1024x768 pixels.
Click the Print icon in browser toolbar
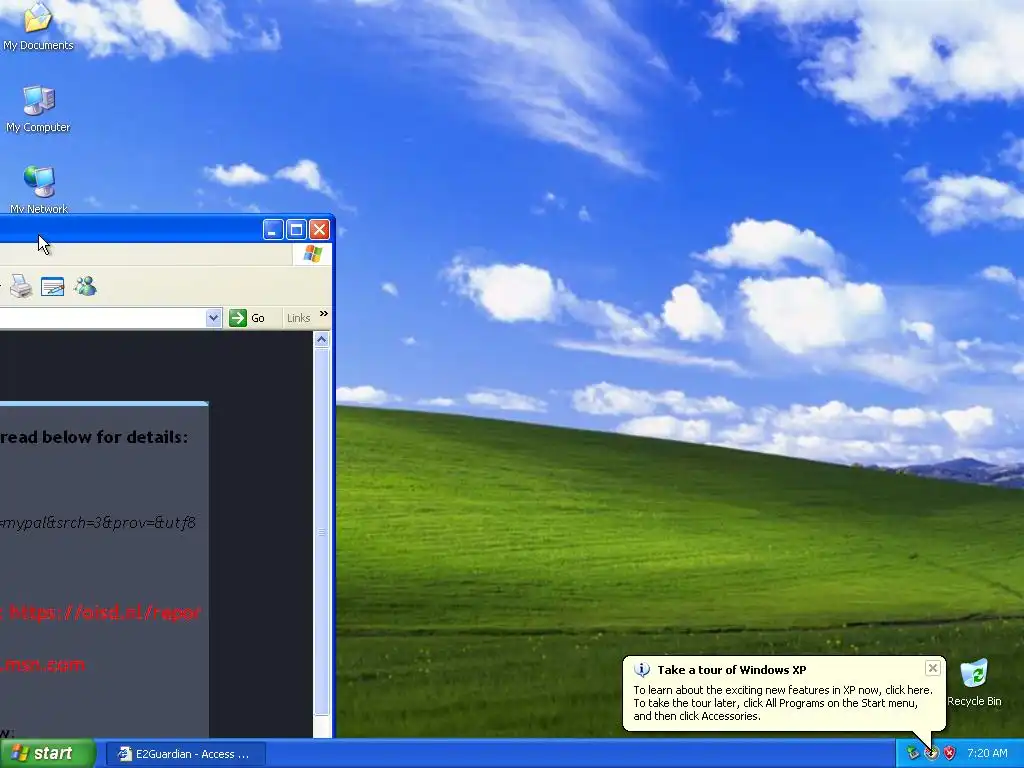click(x=21, y=286)
